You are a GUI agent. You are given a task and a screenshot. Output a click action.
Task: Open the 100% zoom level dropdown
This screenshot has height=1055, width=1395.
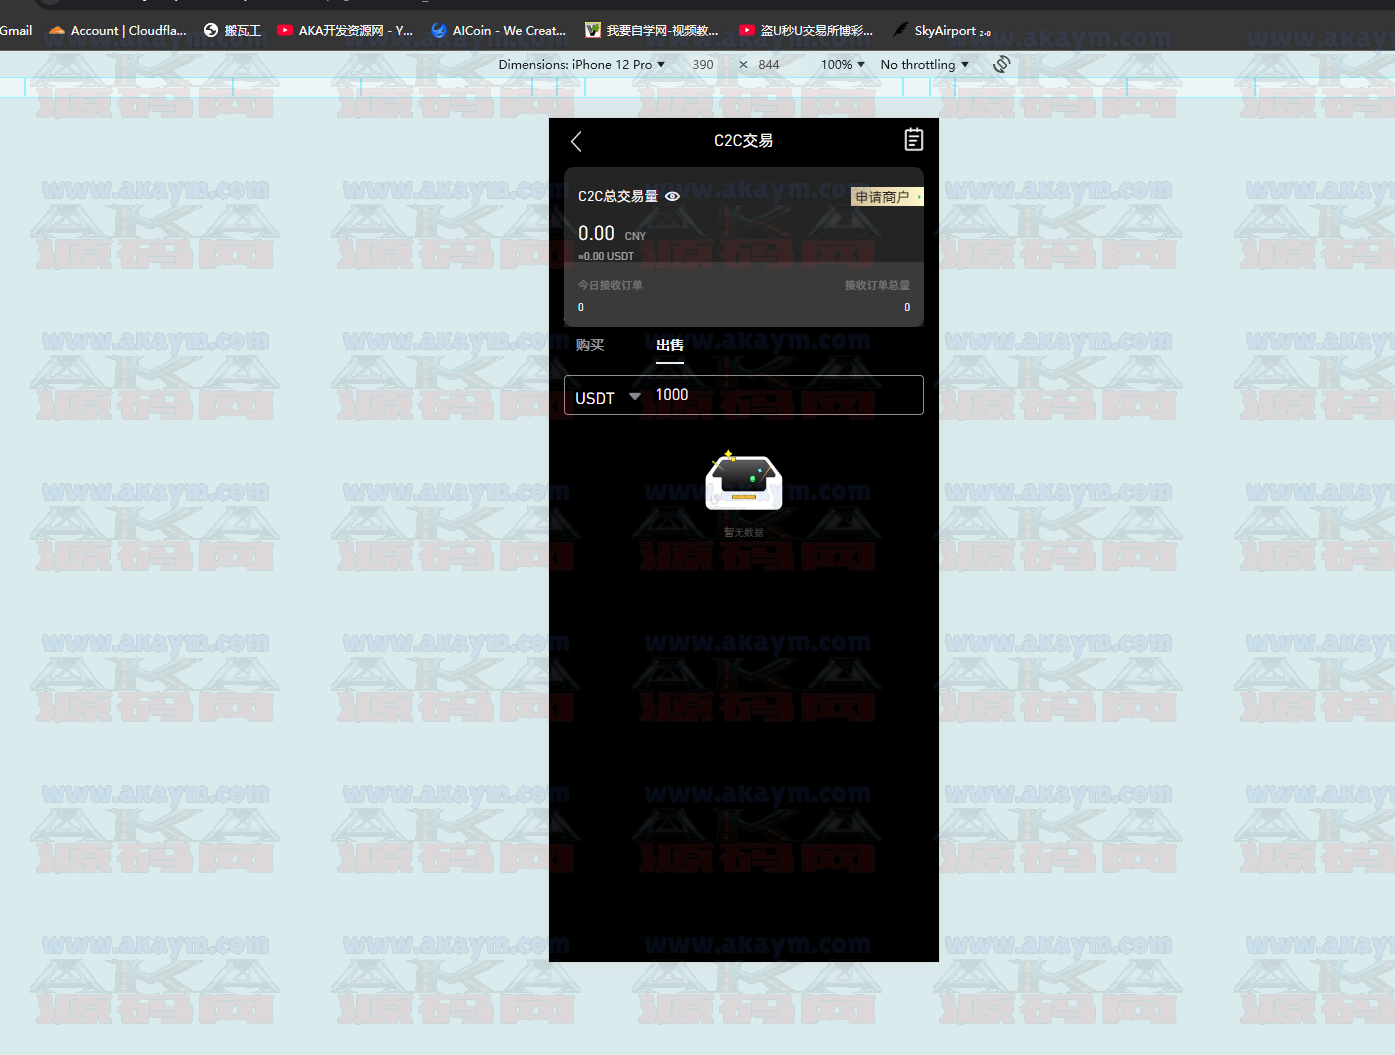[842, 65]
